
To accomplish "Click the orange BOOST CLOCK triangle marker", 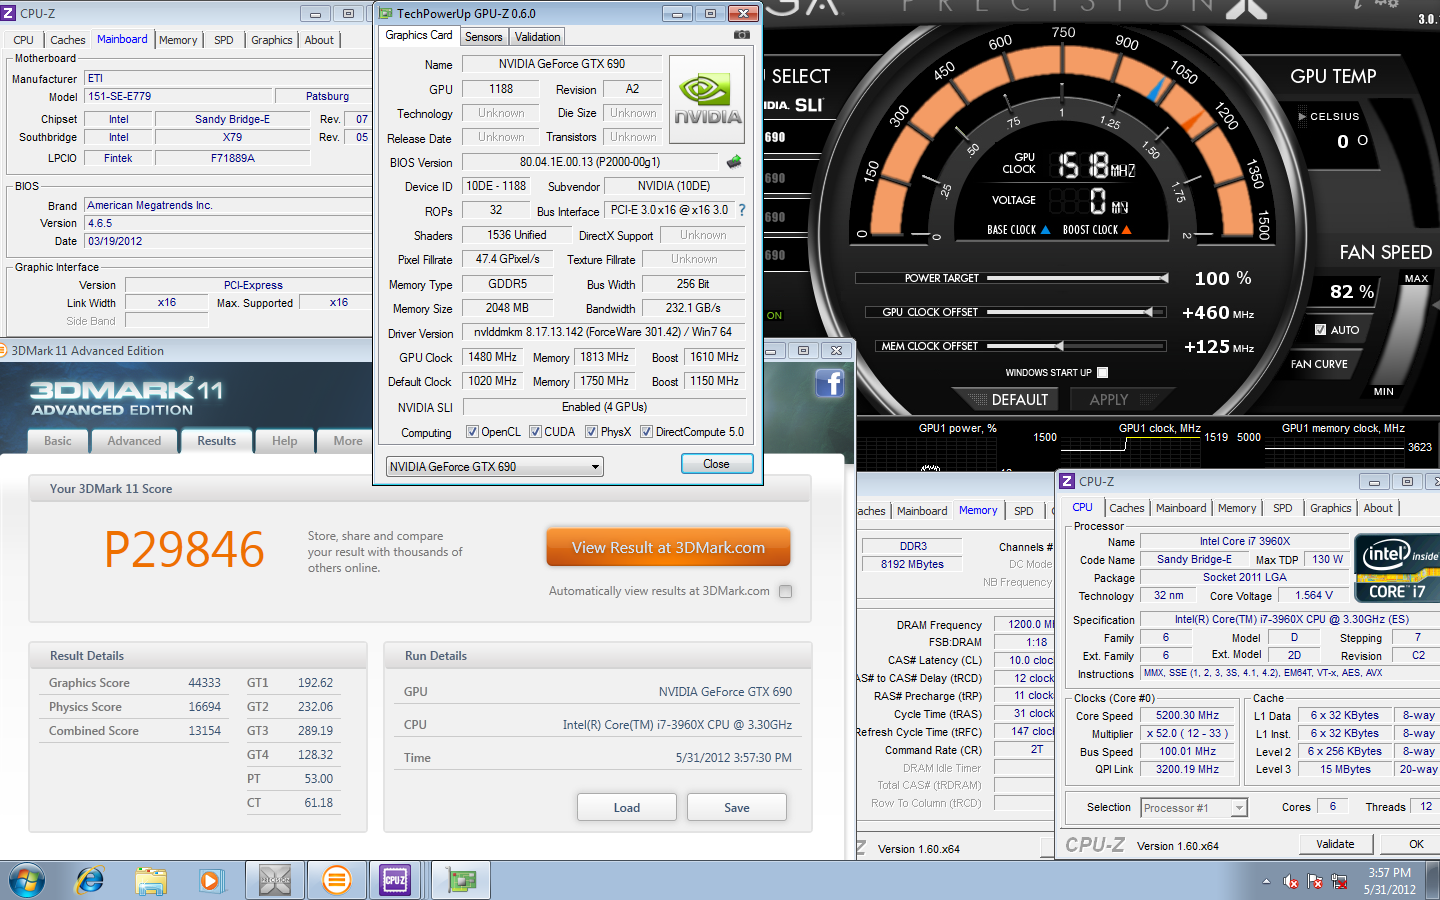I will 1127,230.
